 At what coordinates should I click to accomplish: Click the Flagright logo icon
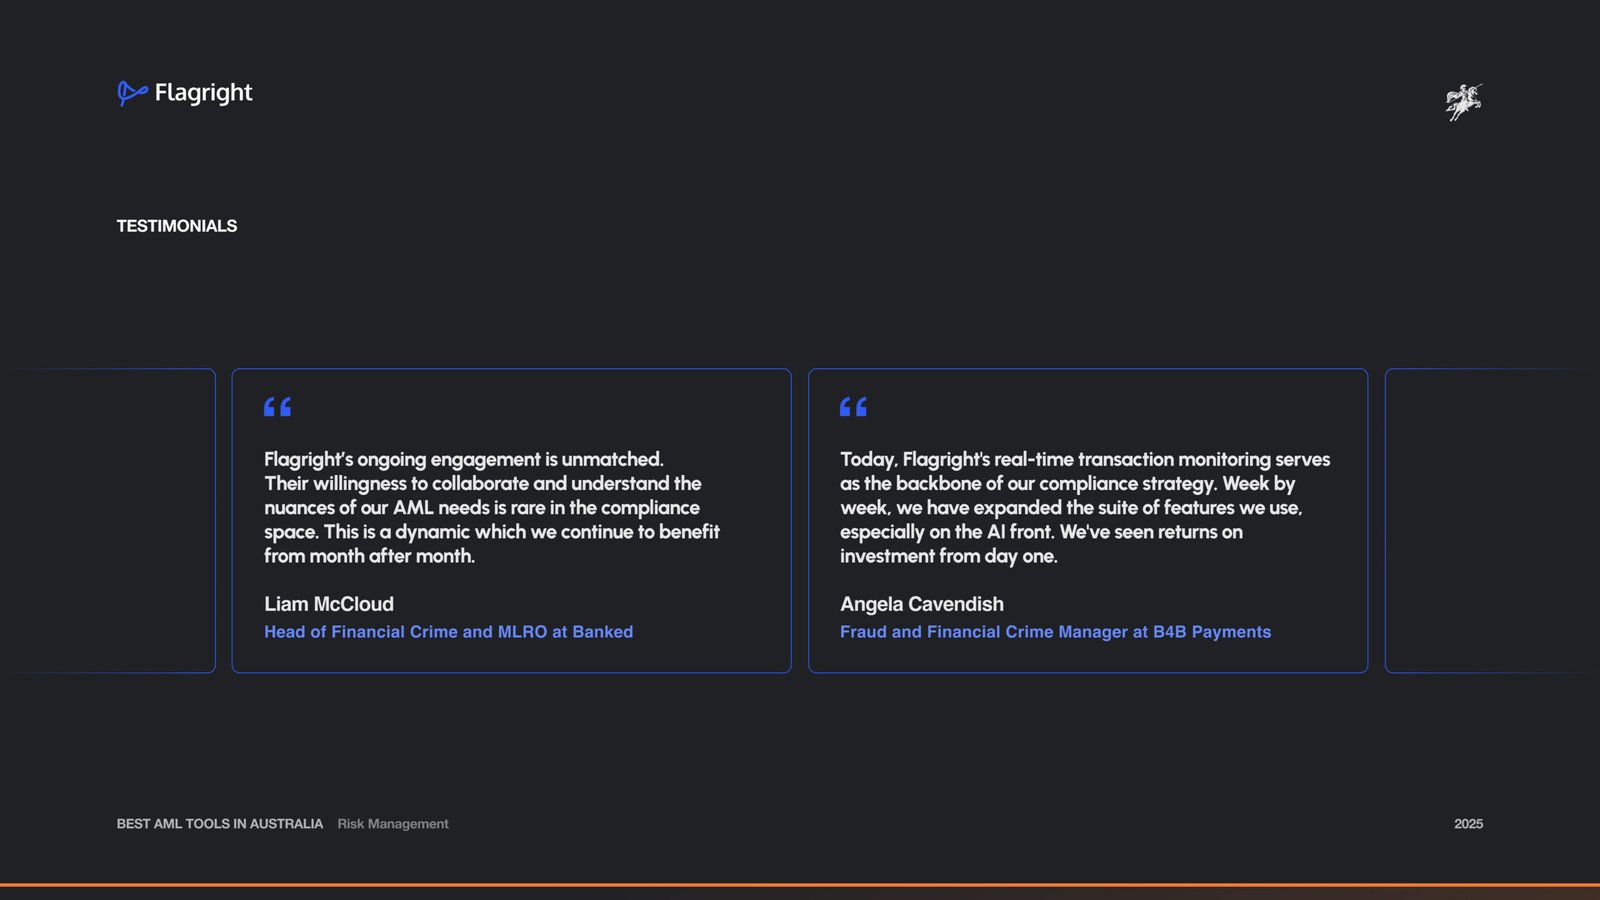coord(132,93)
